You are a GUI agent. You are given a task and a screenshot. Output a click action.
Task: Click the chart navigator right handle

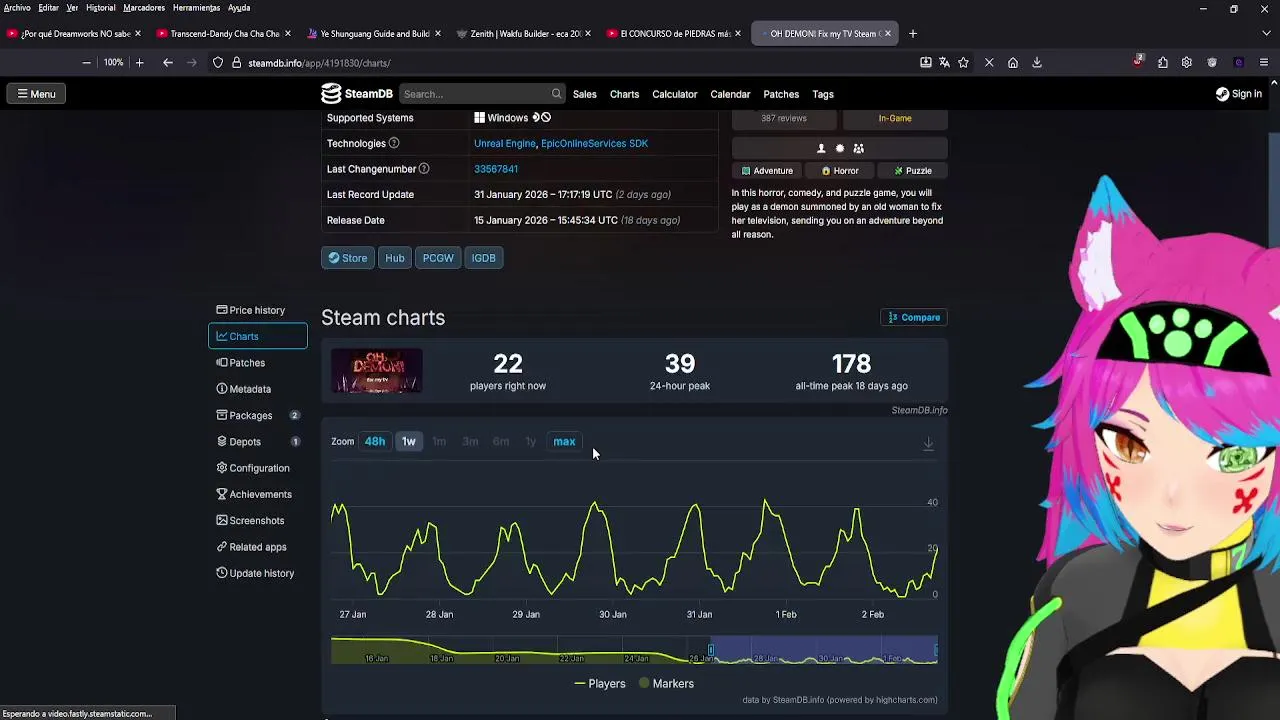(x=936, y=651)
